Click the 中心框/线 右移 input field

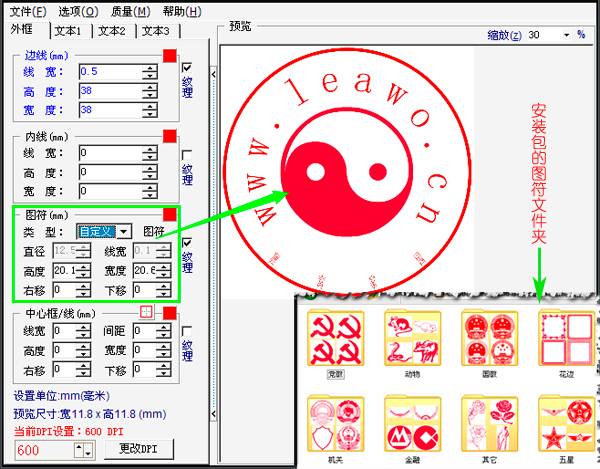point(64,370)
